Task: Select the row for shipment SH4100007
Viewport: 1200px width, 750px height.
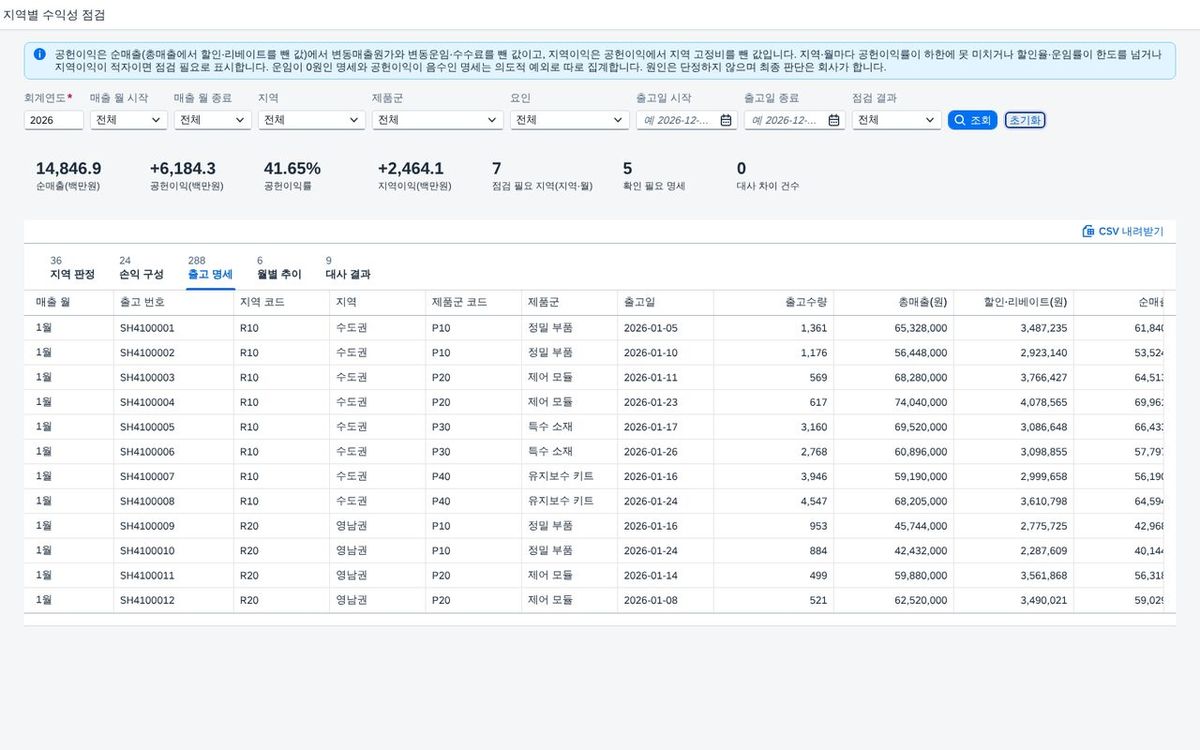Action: pyautogui.click(x=600, y=476)
